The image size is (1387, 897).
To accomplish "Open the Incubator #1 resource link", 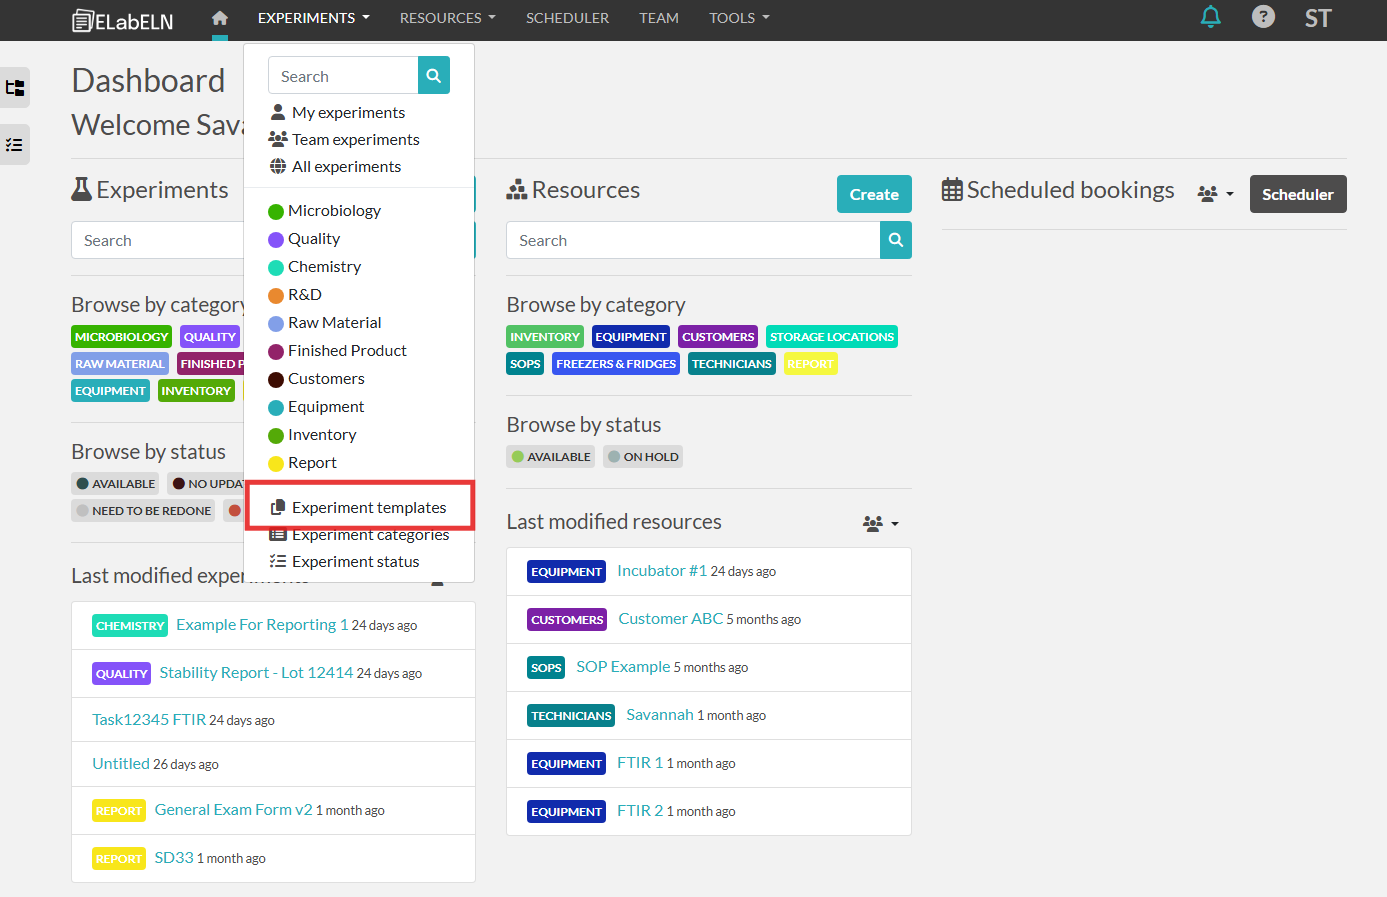I will (x=661, y=571).
